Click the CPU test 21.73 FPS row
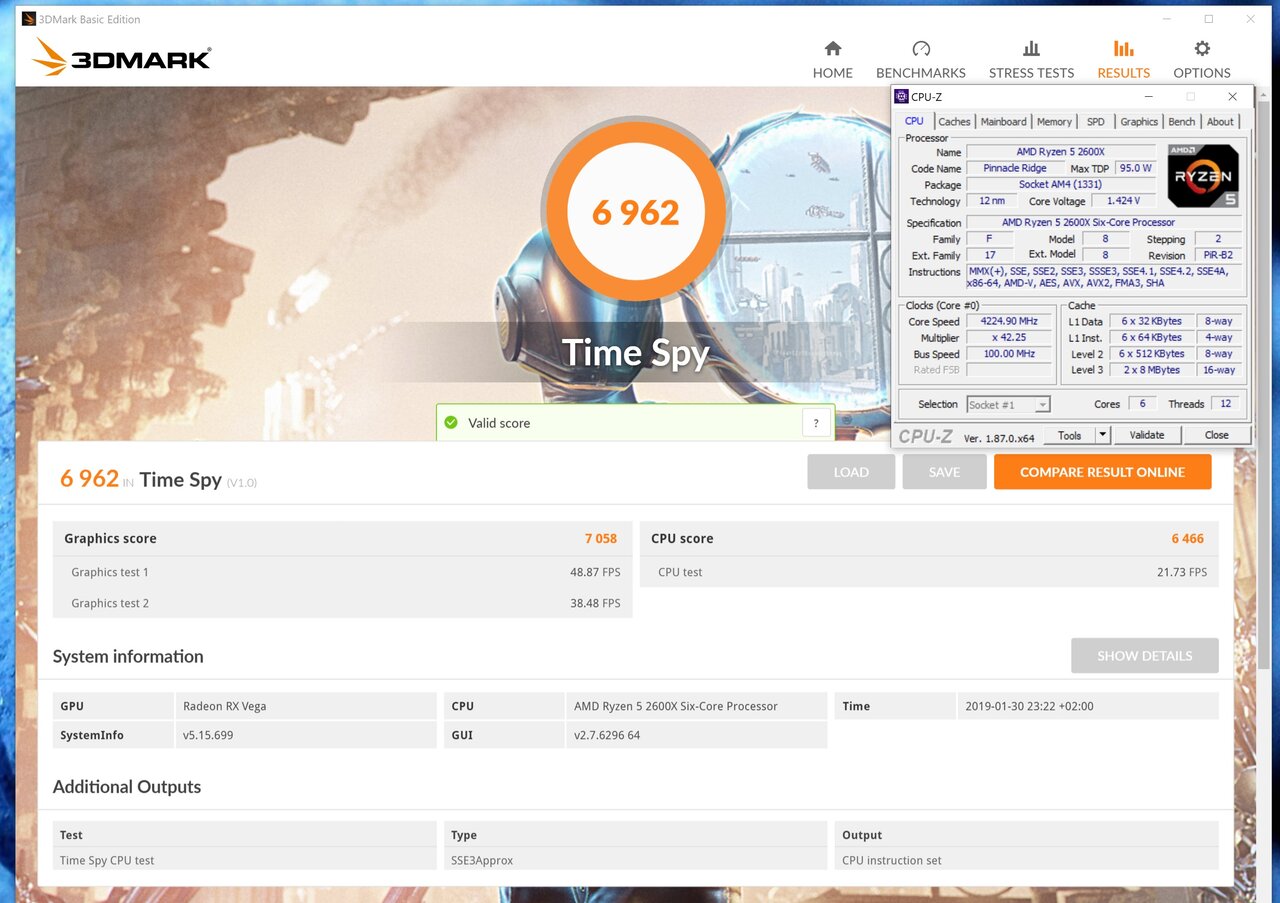Viewport: 1280px width, 903px height. point(929,572)
